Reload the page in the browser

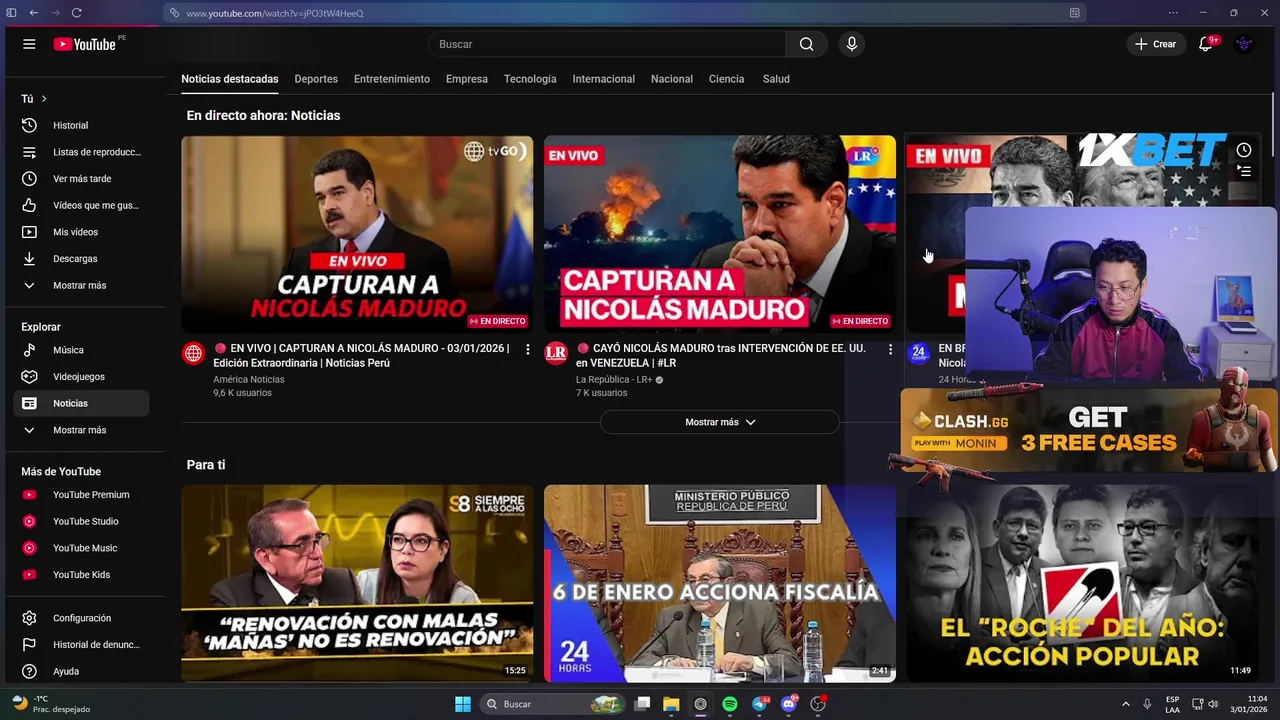[76, 13]
